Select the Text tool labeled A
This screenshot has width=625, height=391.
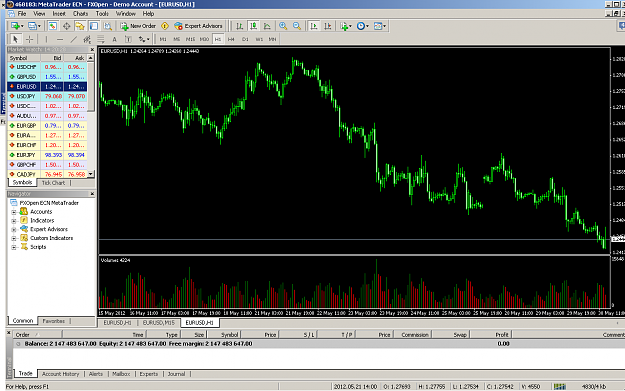(114, 39)
